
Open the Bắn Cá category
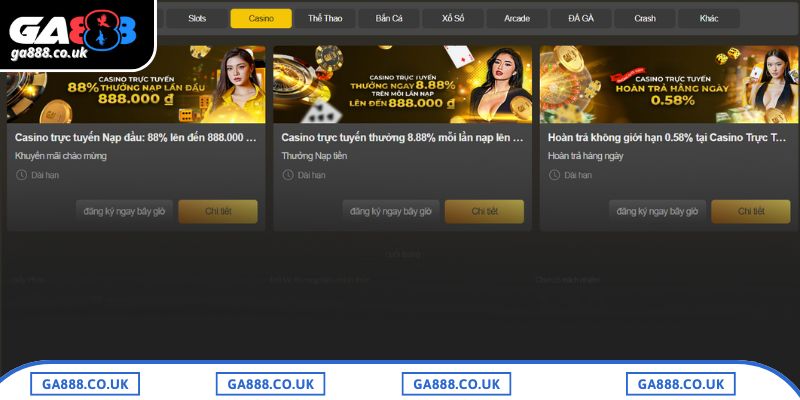pyautogui.click(x=389, y=18)
